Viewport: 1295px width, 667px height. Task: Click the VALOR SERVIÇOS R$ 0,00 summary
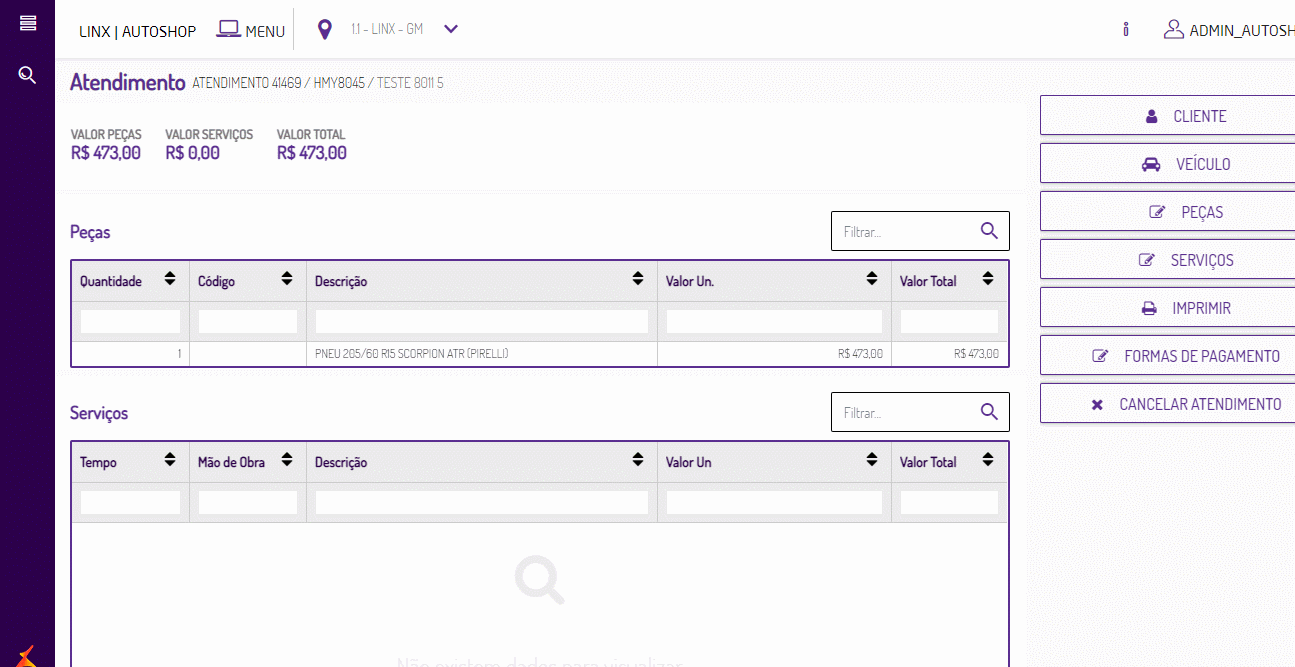(209, 144)
